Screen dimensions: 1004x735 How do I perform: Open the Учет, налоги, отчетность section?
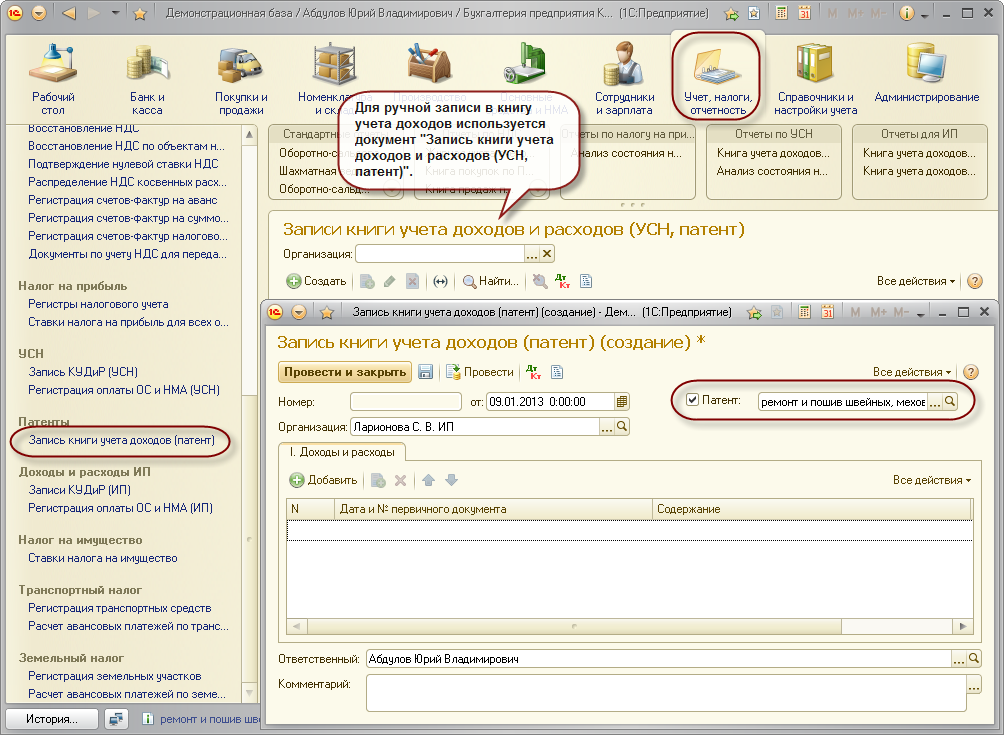(x=717, y=79)
